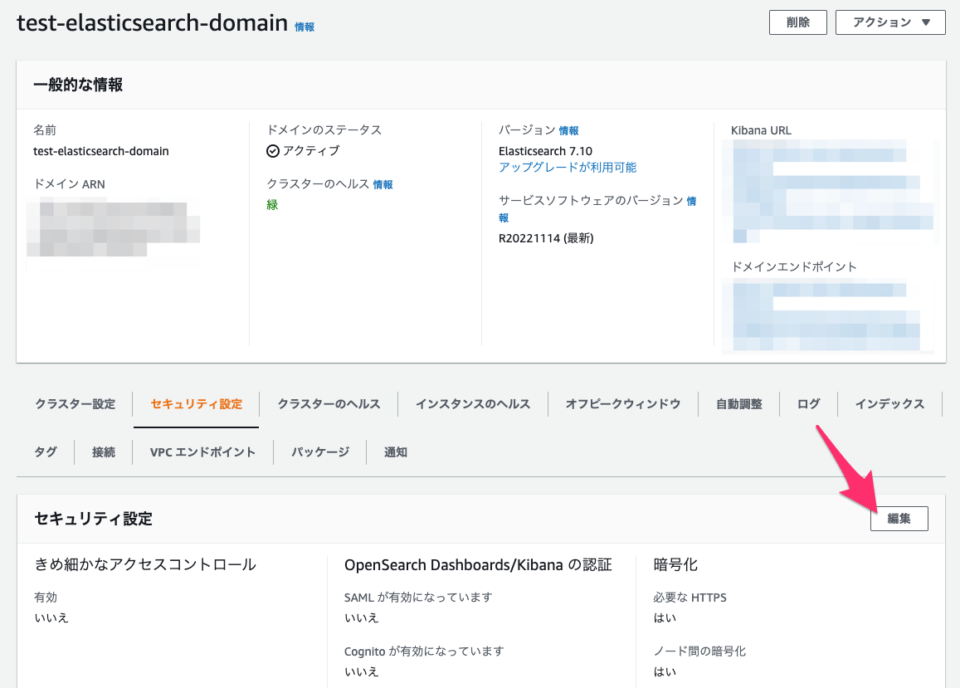Select the セキュリティ設定 tab
The width and height of the screenshot is (960, 688).
197,404
